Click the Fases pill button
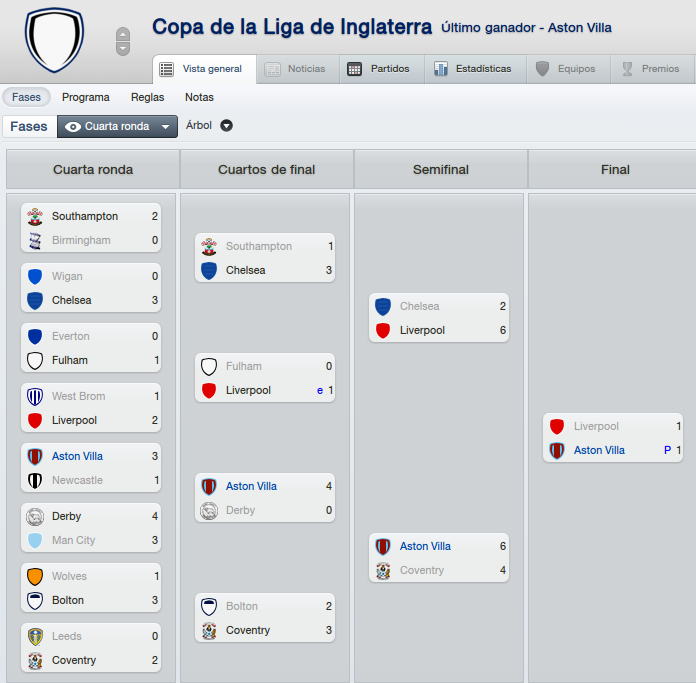This screenshot has height=683, width=696. click(26, 97)
